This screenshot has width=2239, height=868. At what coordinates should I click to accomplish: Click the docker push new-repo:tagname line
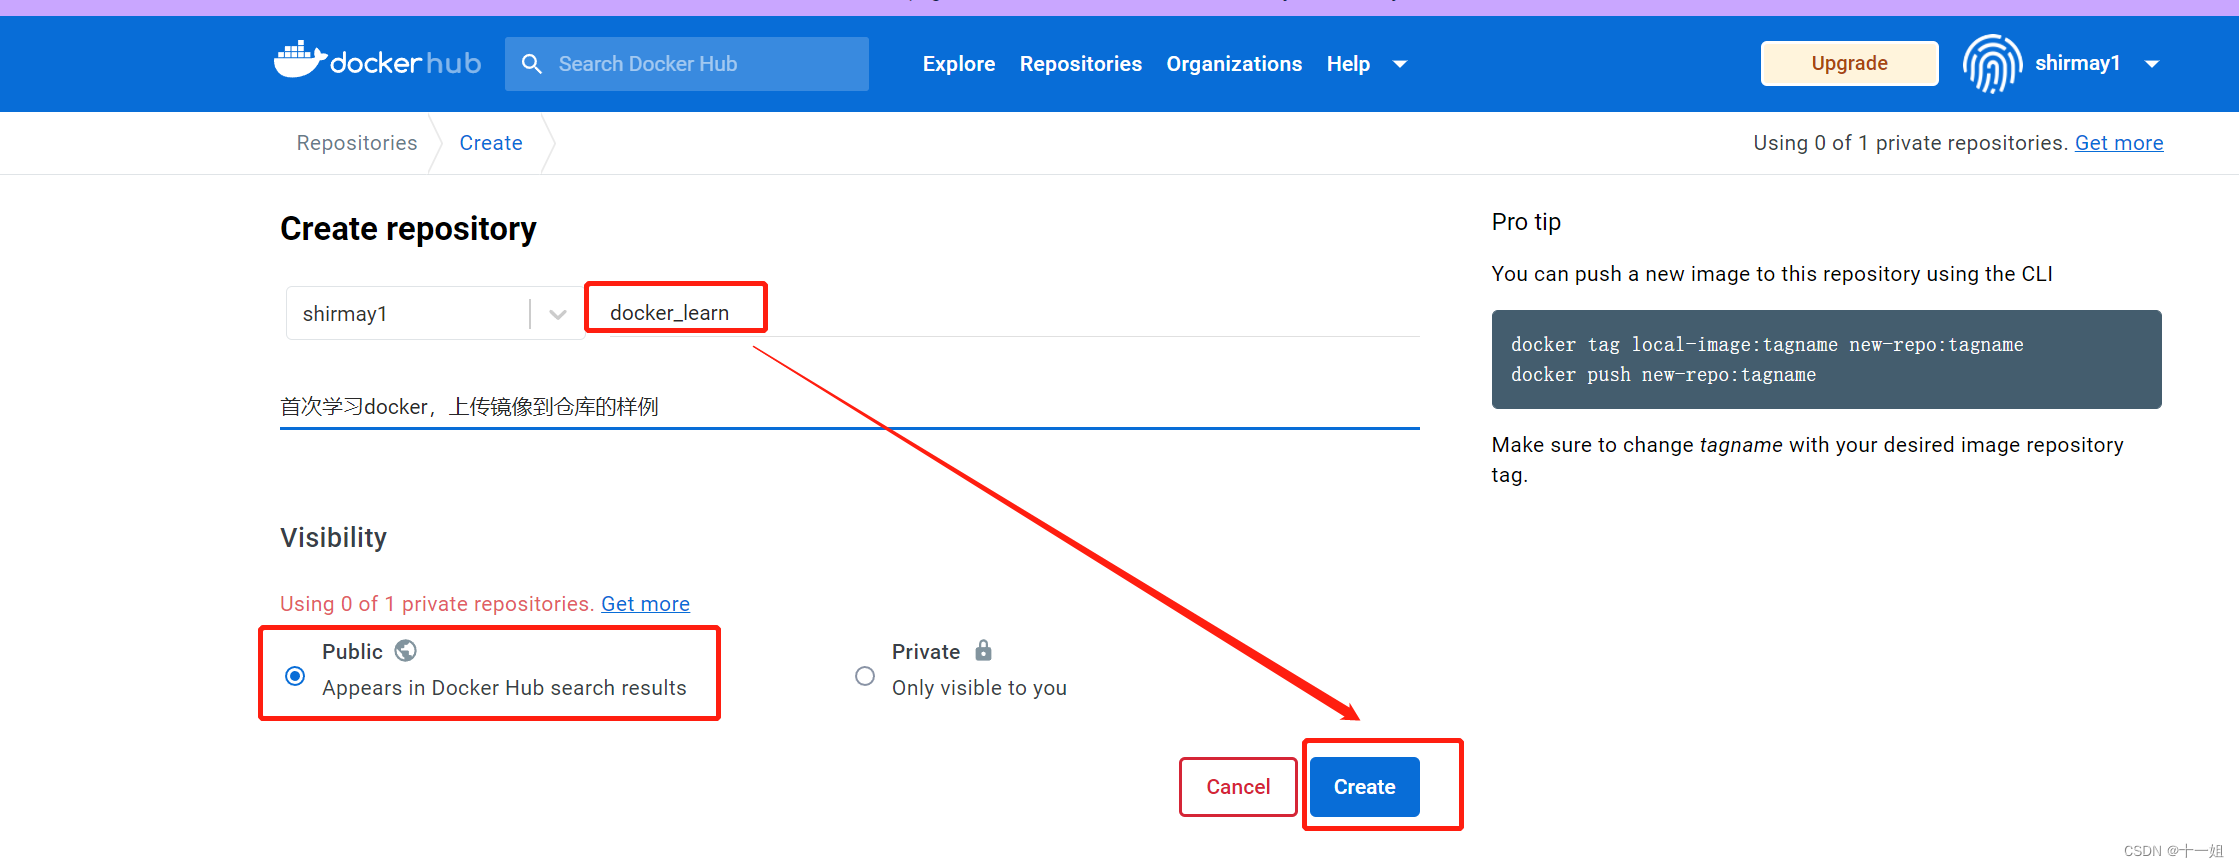[1663, 375]
